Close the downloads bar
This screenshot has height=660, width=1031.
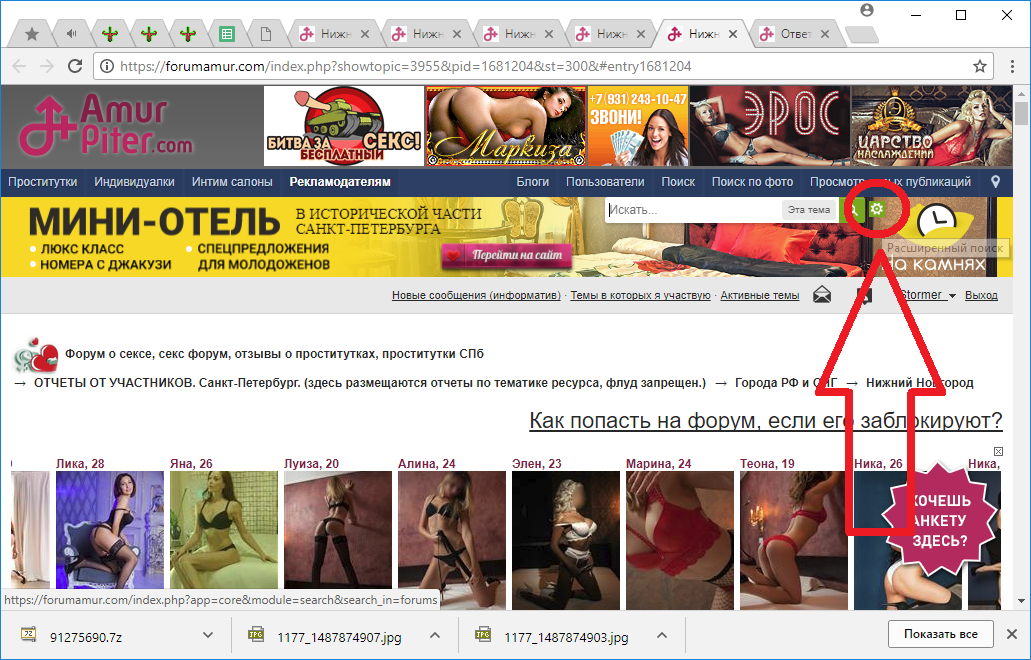[x=1011, y=635]
